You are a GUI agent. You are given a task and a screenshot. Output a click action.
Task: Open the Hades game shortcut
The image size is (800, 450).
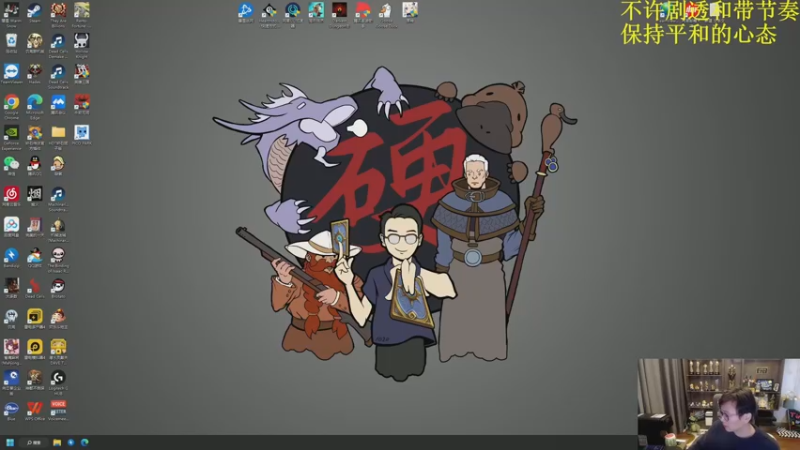(x=35, y=71)
